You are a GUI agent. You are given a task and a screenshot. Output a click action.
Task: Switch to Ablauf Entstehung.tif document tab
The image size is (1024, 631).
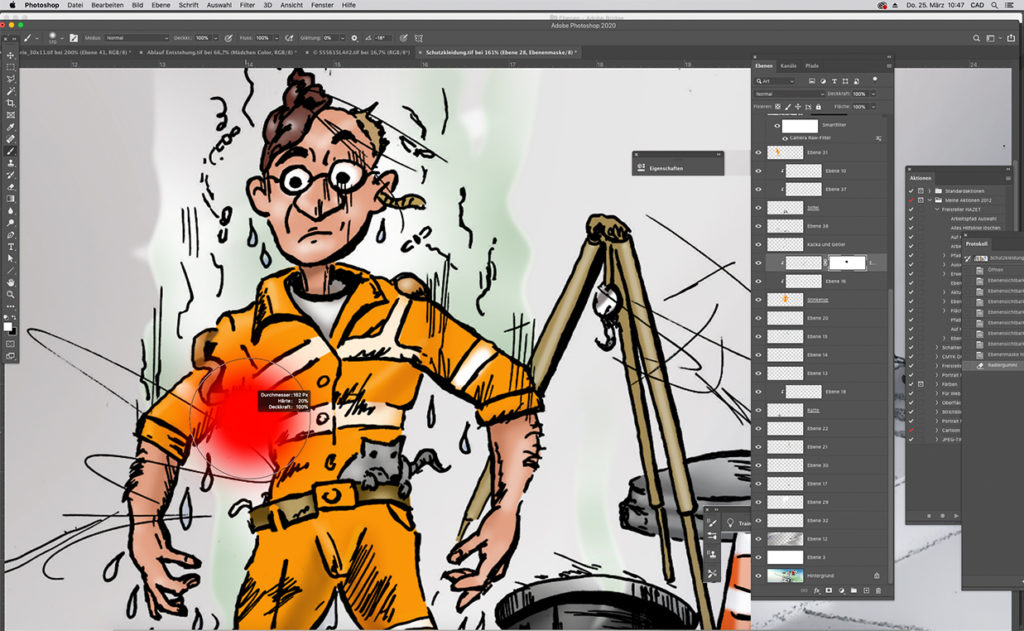221,52
